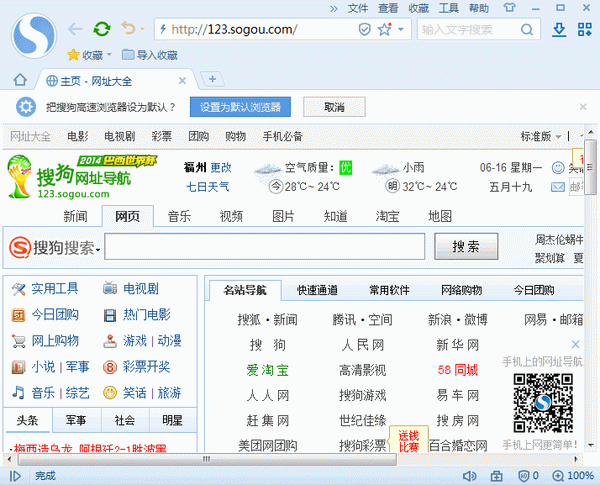This screenshot has width=600, height=485.
Task: Open the 查看 menu
Action: click(x=388, y=8)
